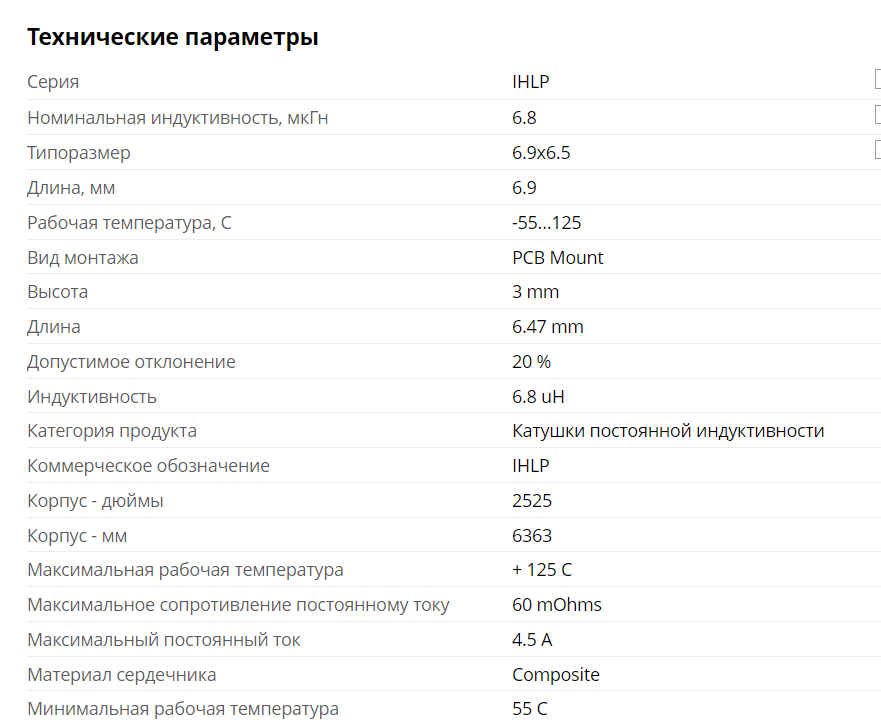Click the Высота row label
The width and height of the screenshot is (881, 725).
click(x=58, y=292)
